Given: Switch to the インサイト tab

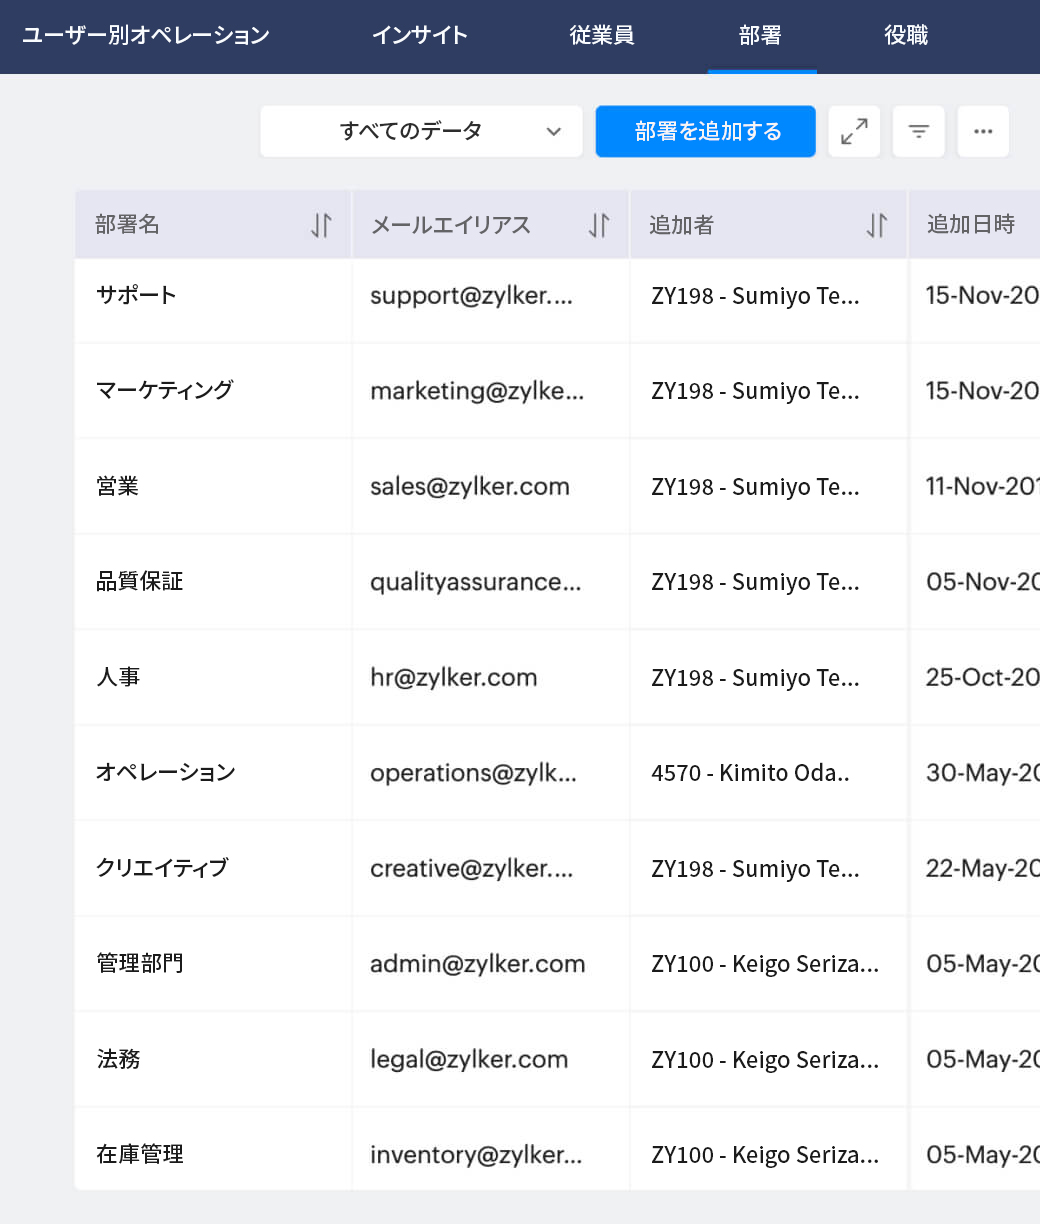Looking at the screenshot, I should pos(420,35).
